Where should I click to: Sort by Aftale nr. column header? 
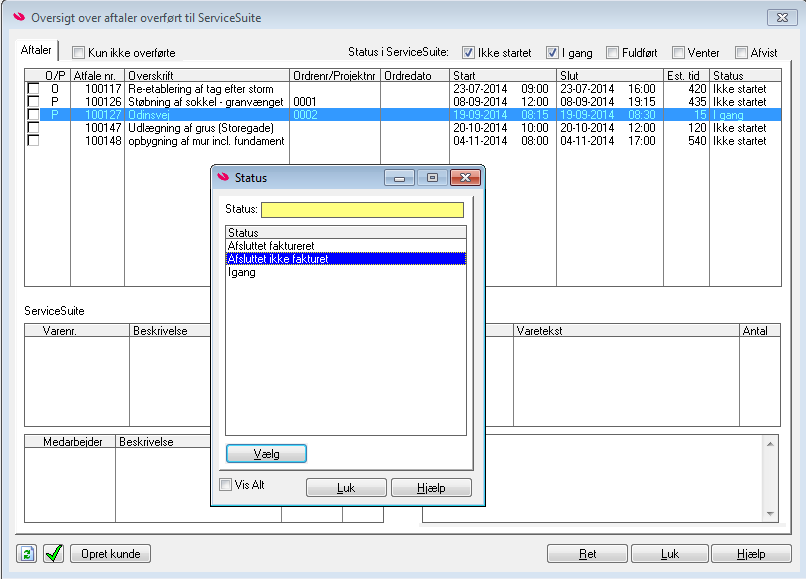97,76
